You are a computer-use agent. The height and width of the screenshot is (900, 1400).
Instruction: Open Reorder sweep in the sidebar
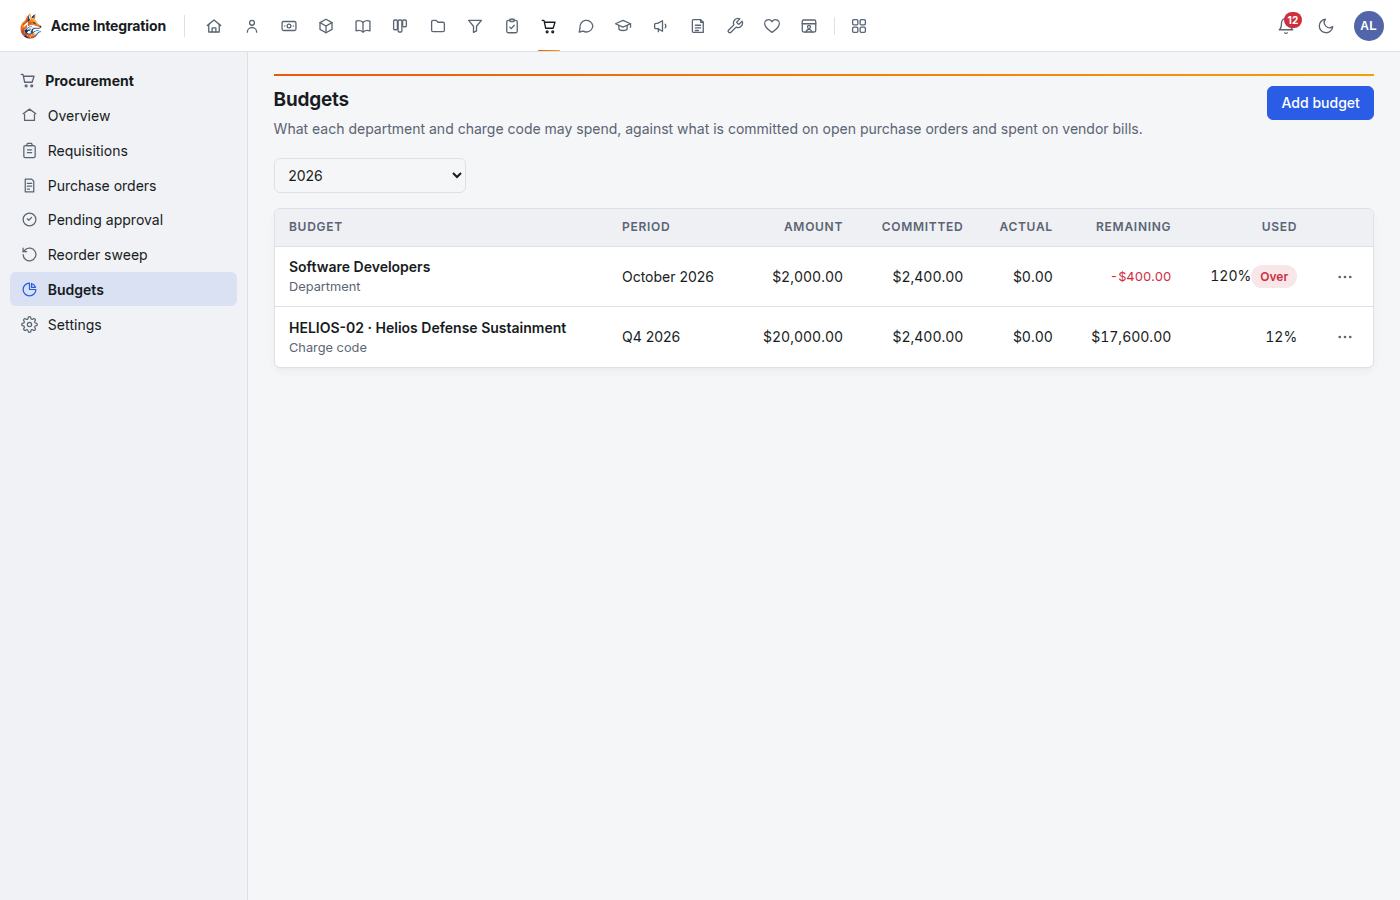click(124, 255)
